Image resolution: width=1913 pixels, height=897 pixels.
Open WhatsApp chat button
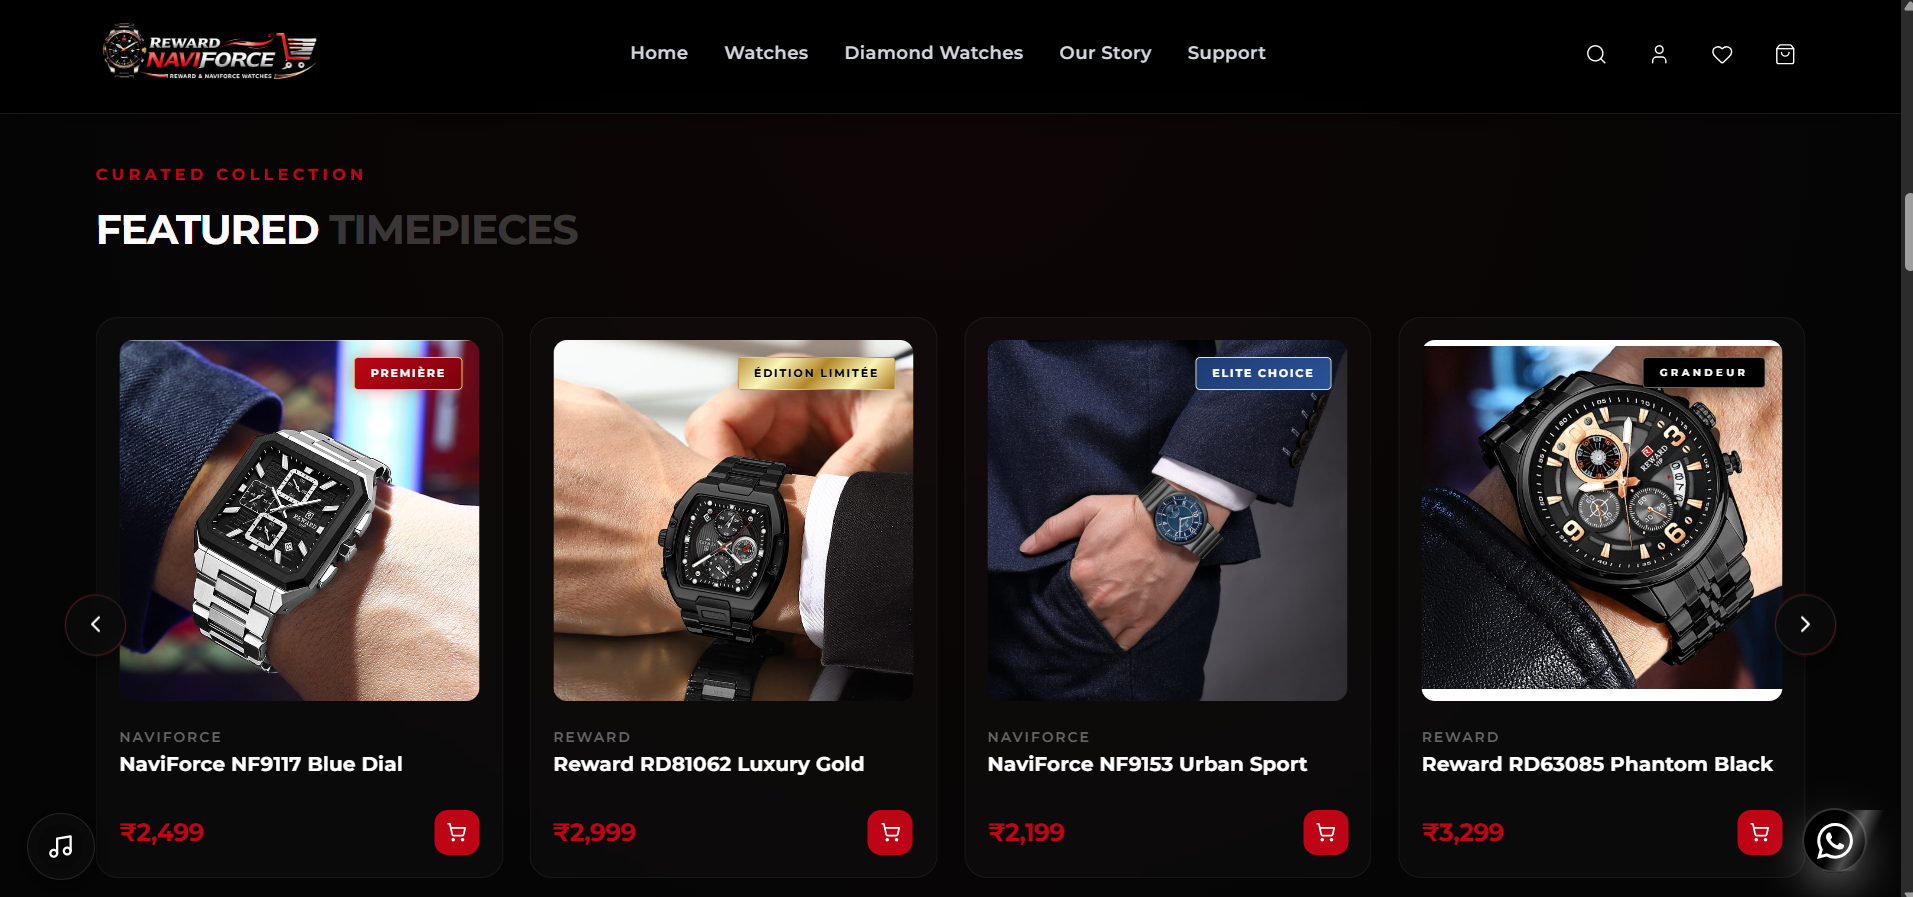pyautogui.click(x=1835, y=841)
